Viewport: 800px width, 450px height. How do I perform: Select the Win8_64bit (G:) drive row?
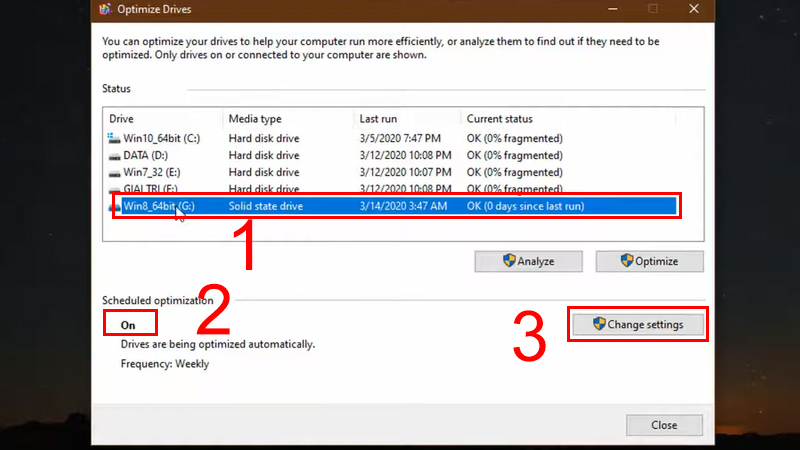point(391,206)
